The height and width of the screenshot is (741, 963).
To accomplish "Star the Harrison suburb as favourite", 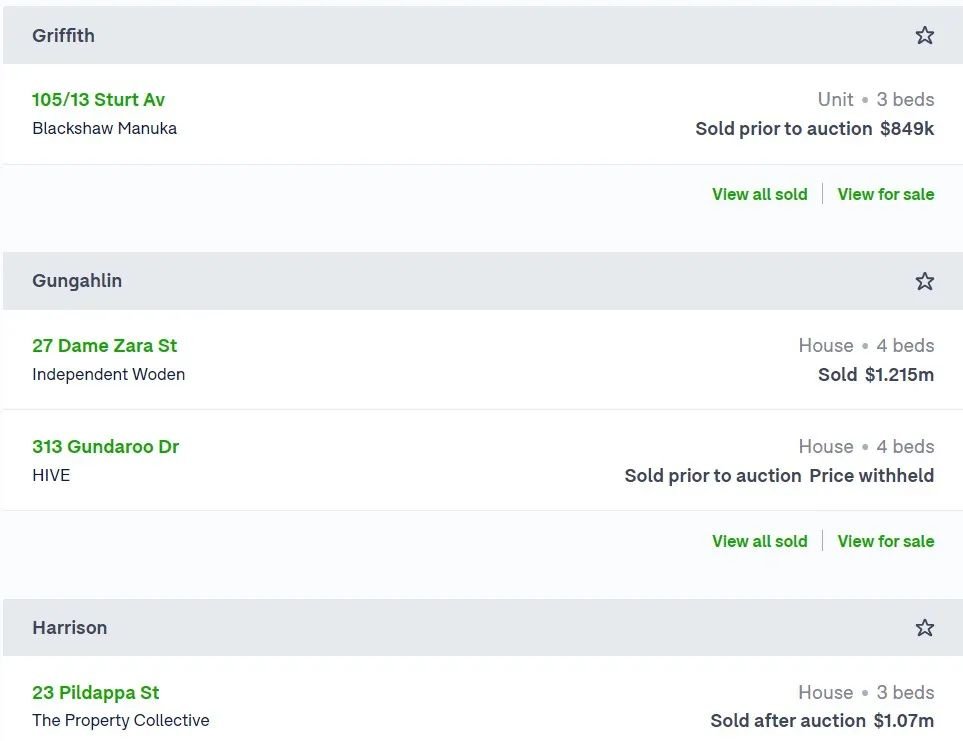I will 924,627.
